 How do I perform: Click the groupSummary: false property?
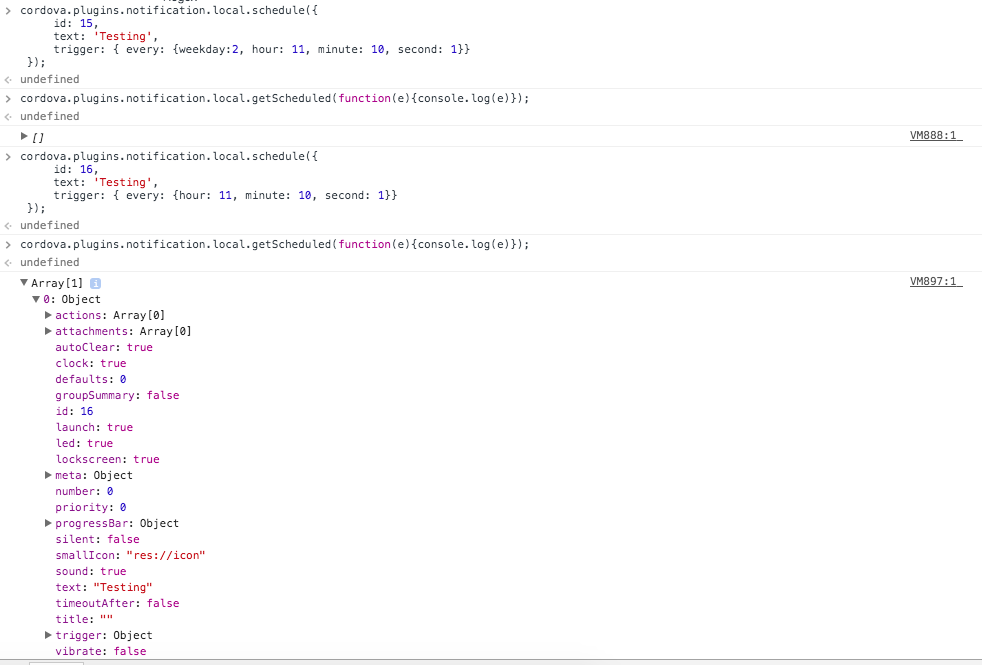[x=117, y=395]
